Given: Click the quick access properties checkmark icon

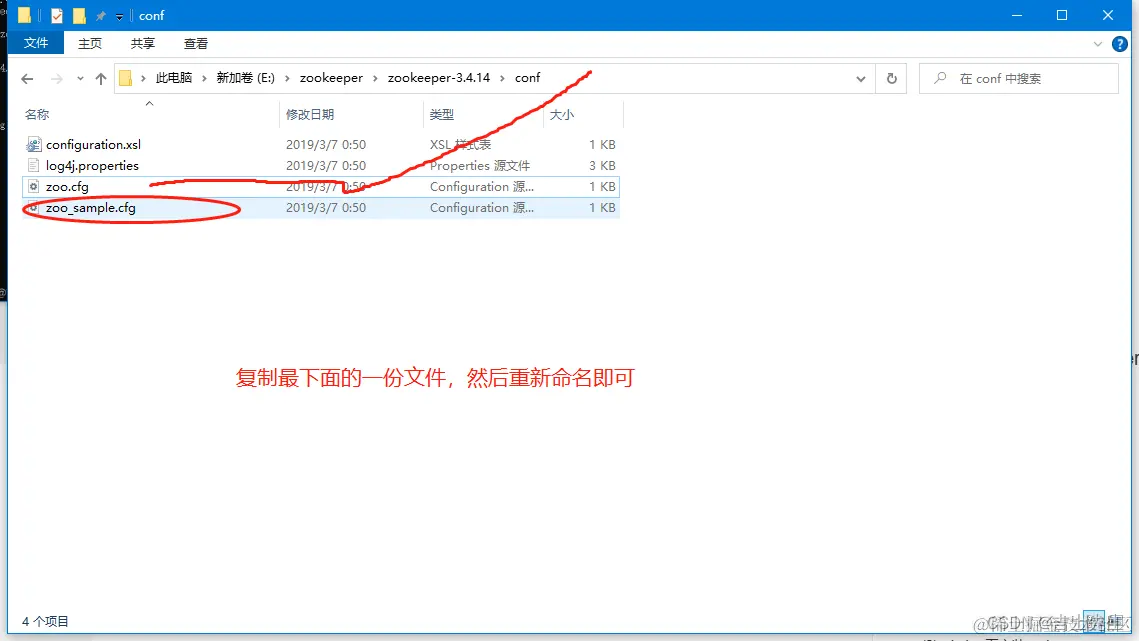Looking at the screenshot, I should click(57, 15).
